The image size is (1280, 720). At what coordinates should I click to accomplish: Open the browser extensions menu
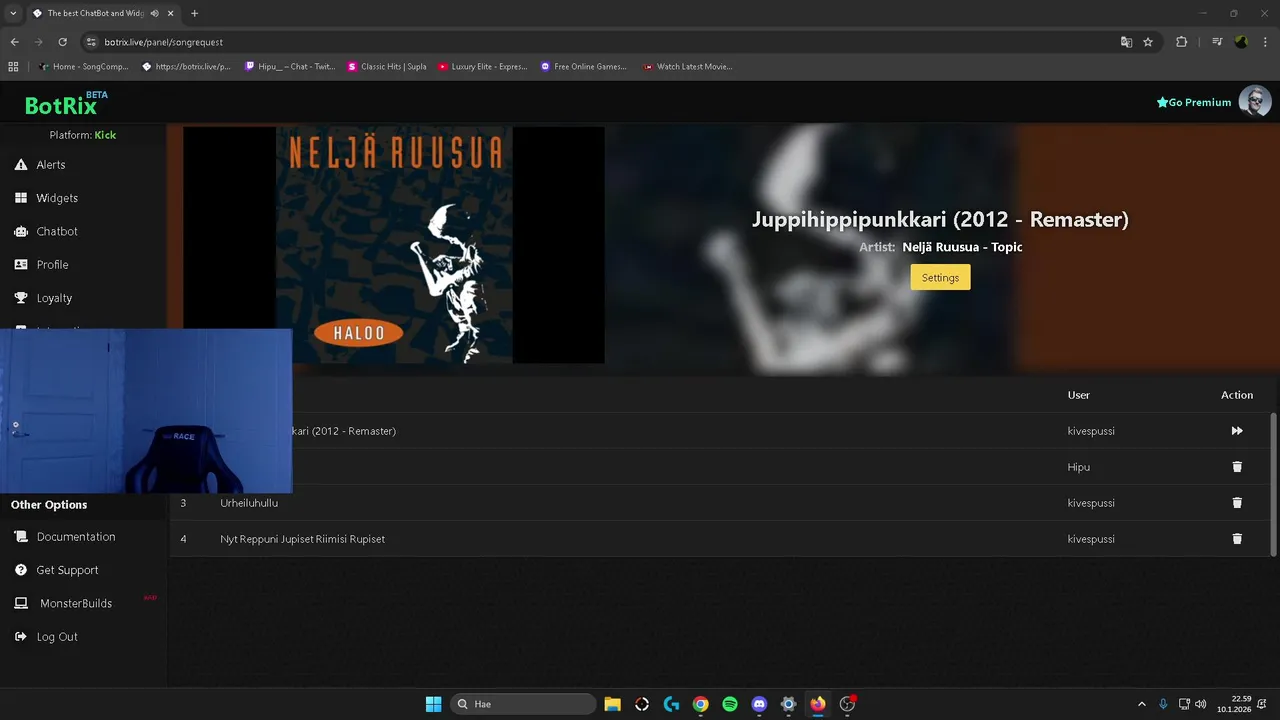click(1182, 42)
